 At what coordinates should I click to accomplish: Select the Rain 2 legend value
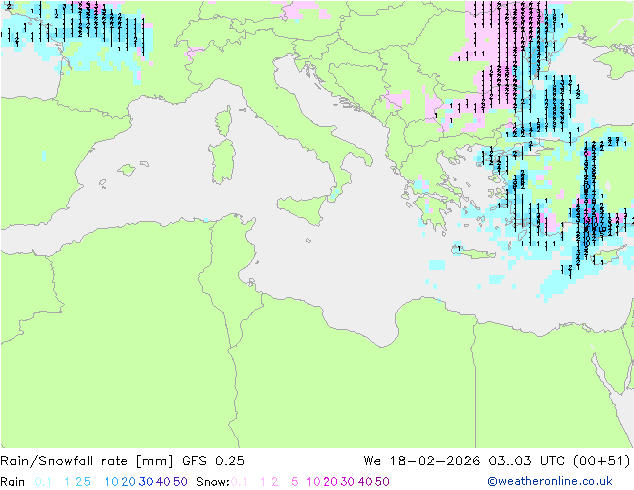(x=78, y=482)
